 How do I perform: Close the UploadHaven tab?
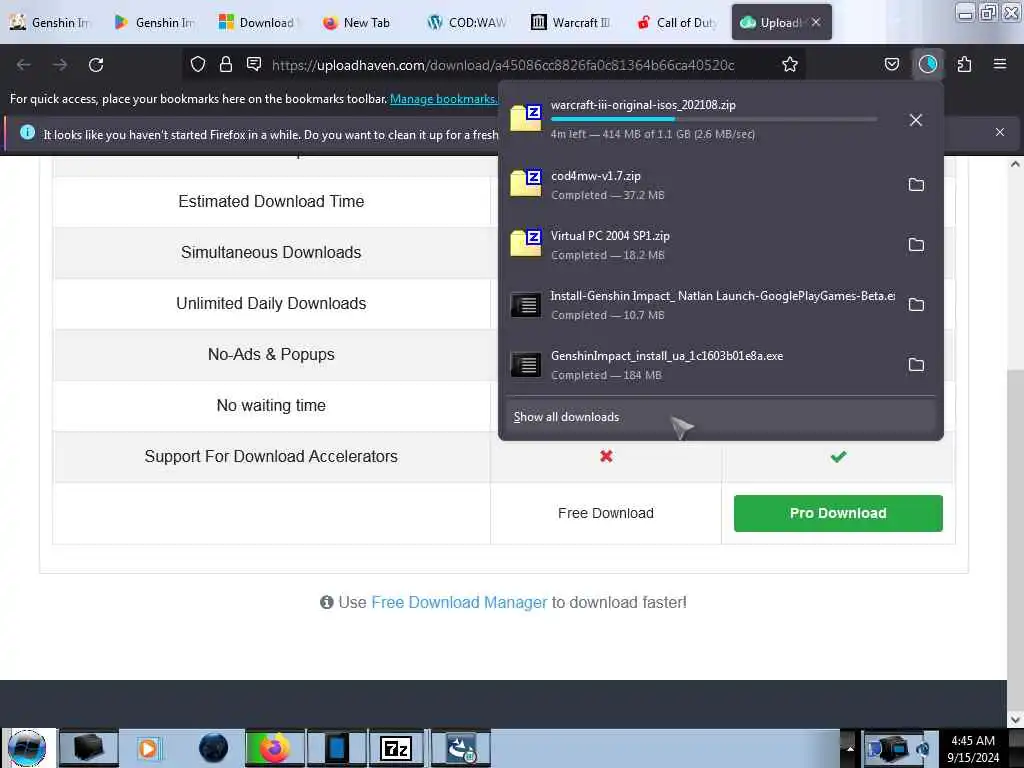pyautogui.click(x=816, y=22)
